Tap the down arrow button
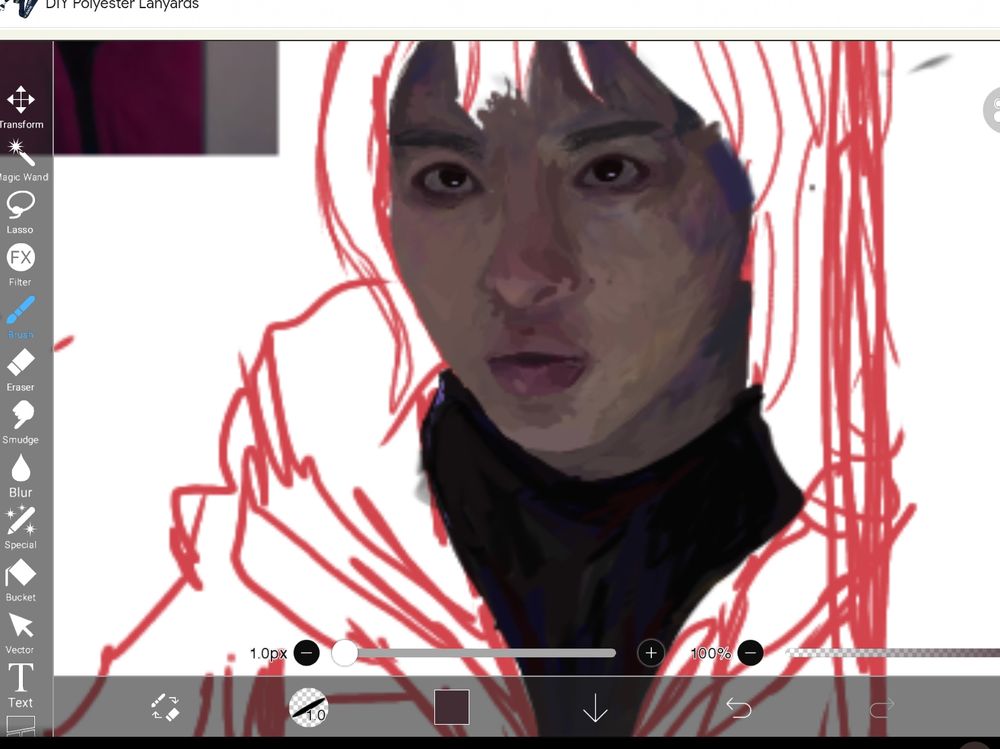 tap(595, 708)
